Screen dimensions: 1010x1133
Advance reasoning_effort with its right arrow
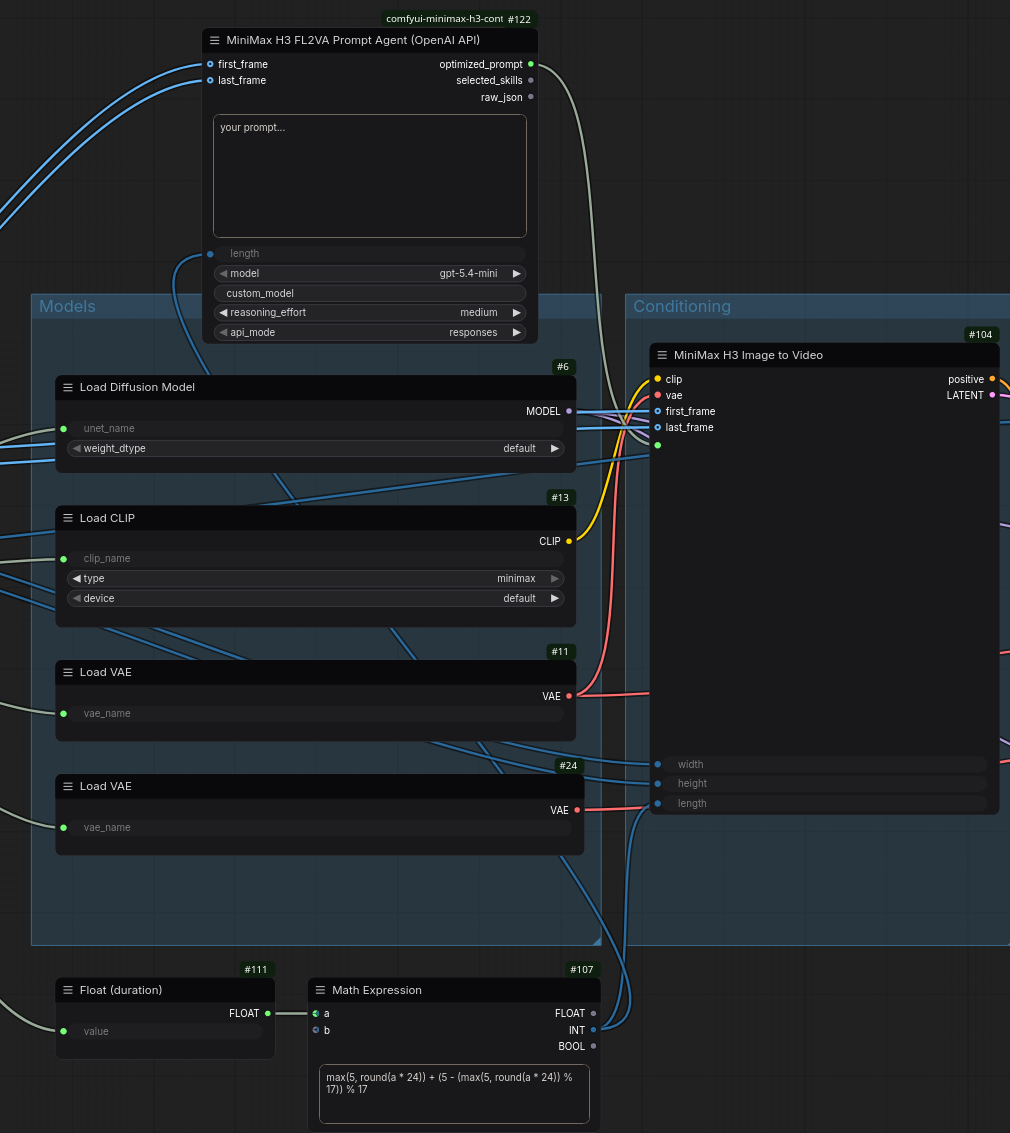[x=517, y=312]
